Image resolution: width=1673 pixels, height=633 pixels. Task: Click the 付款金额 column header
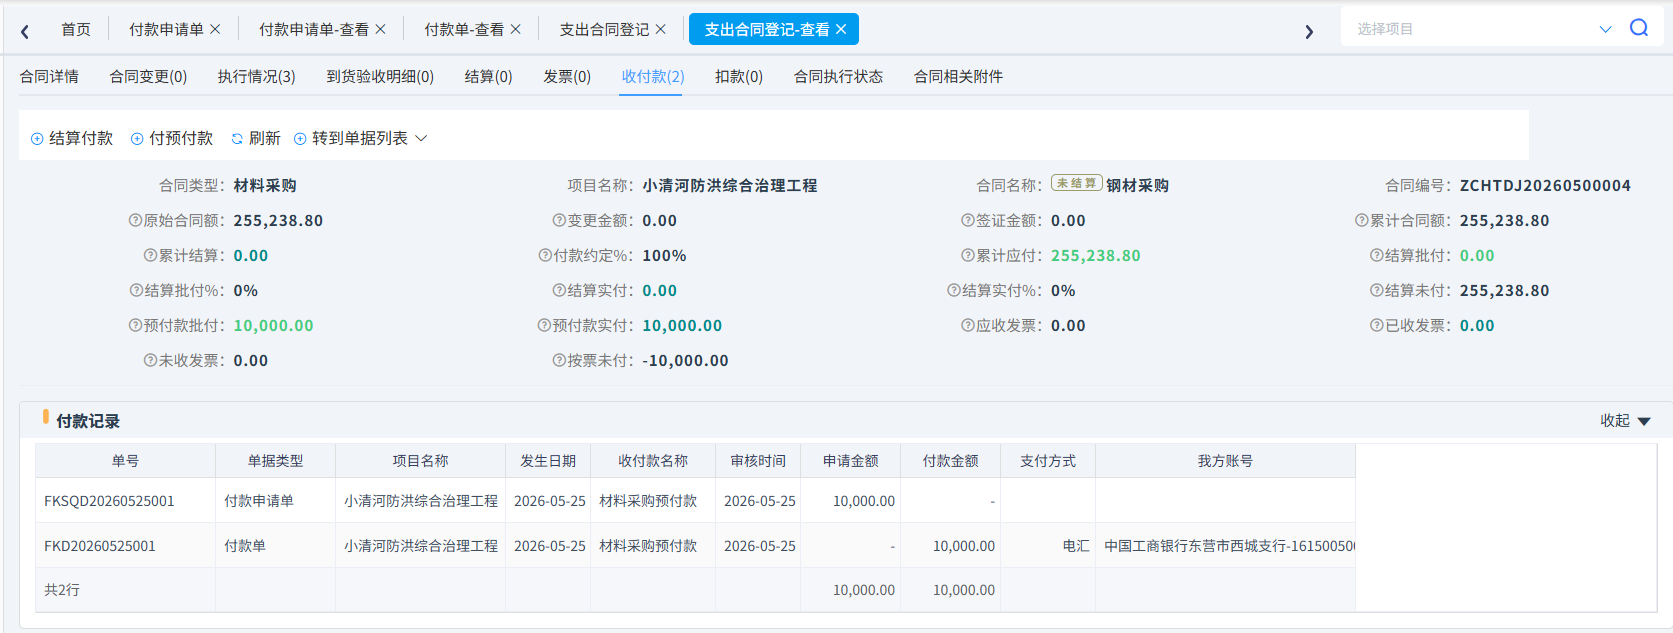point(950,461)
